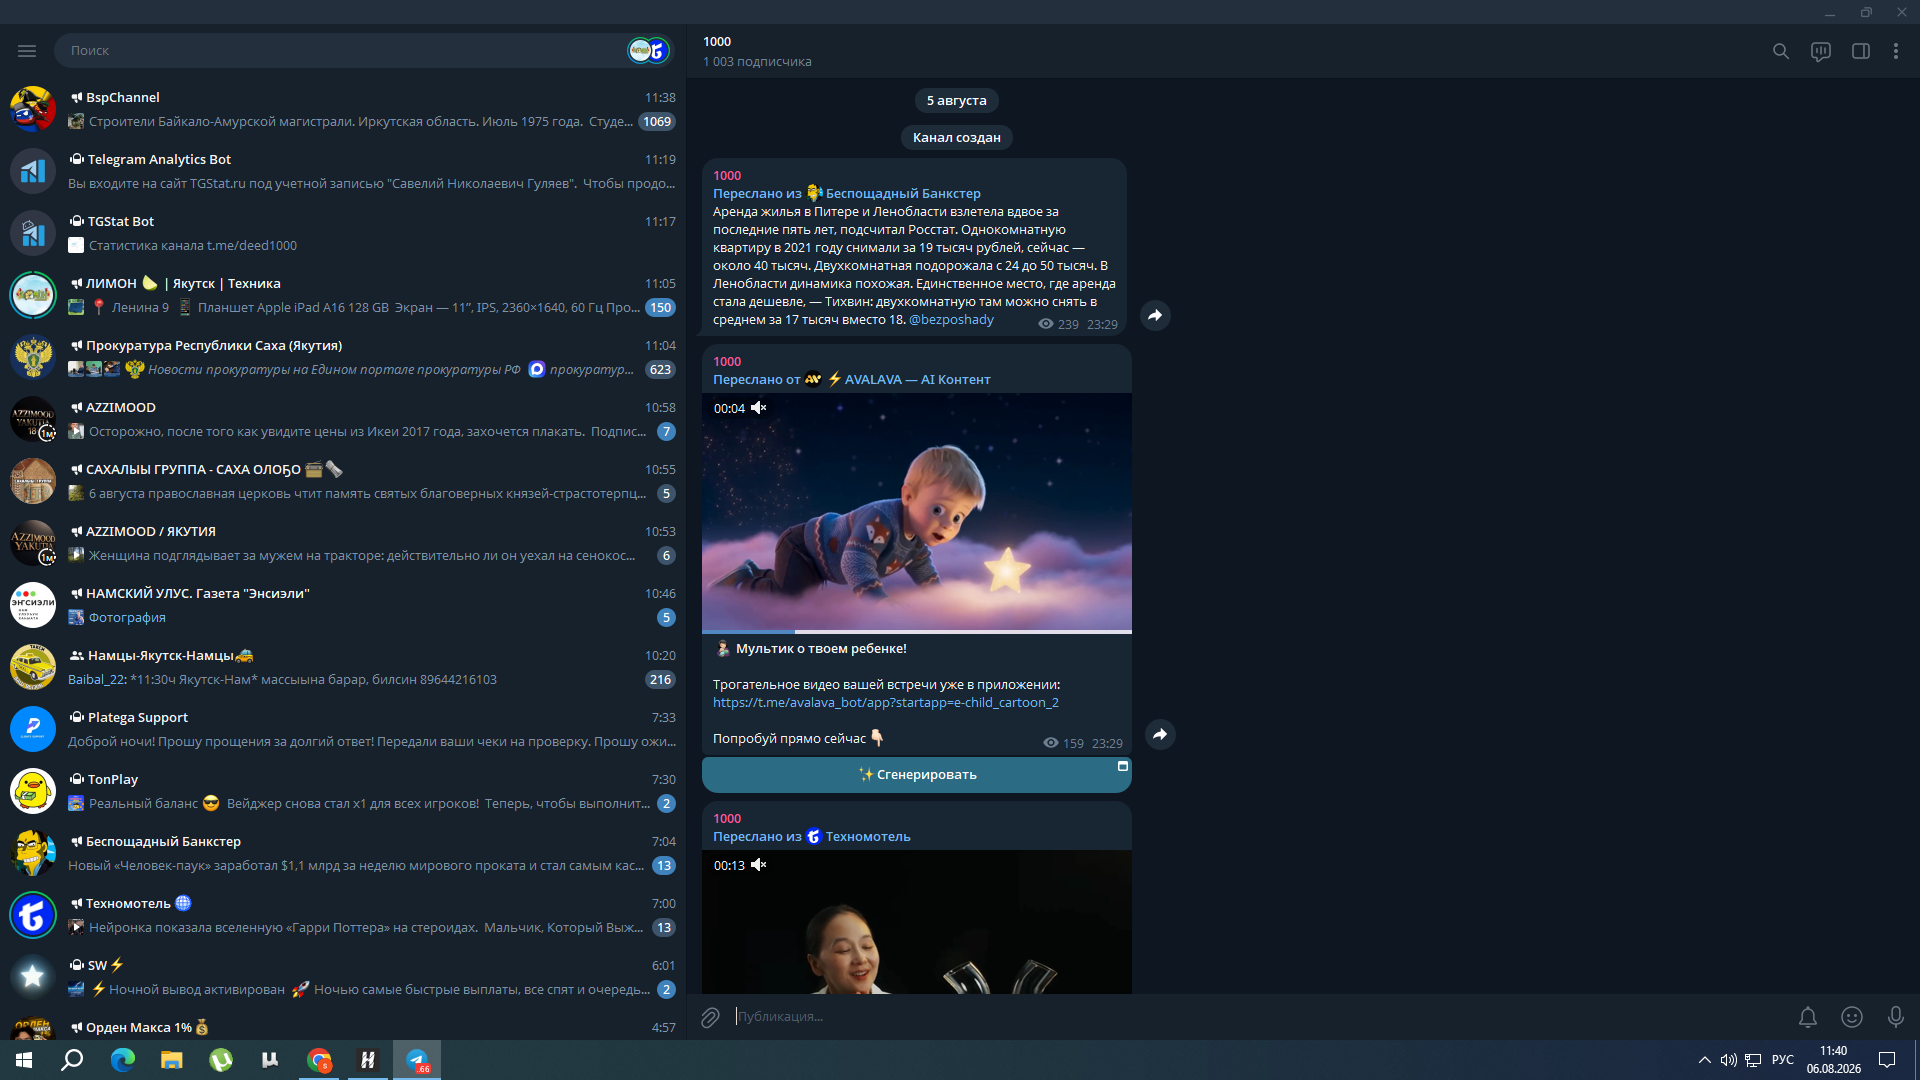This screenshot has height=1080, width=1920.
Task: Open Намцы-Якутск-Намцы group chat
Action: (343, 667)
